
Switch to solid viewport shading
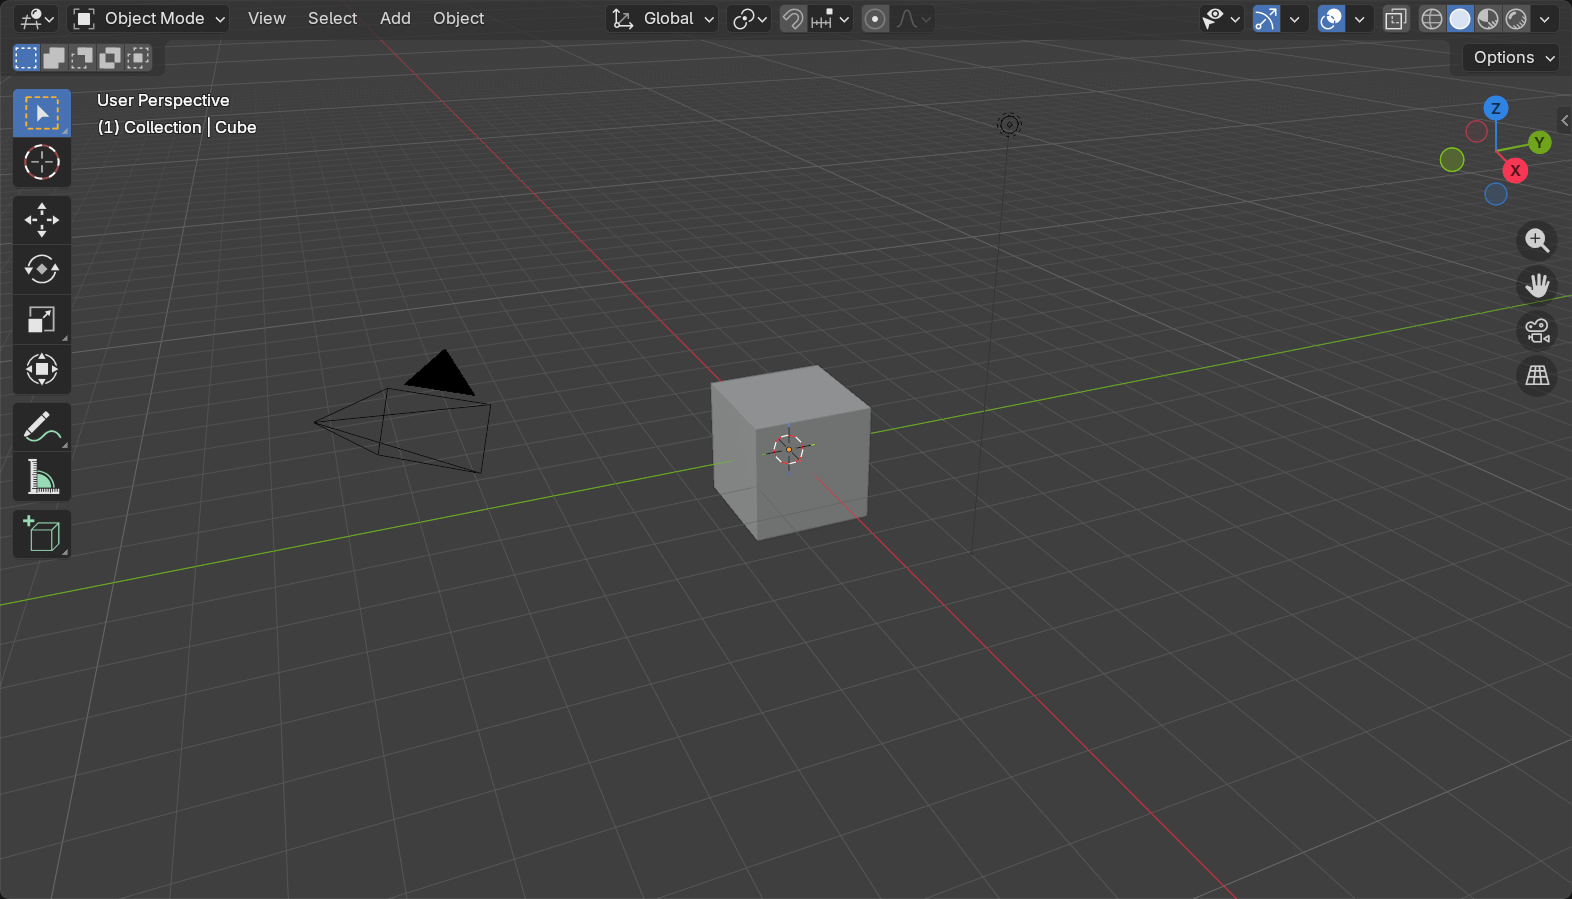coord(1460,18)
